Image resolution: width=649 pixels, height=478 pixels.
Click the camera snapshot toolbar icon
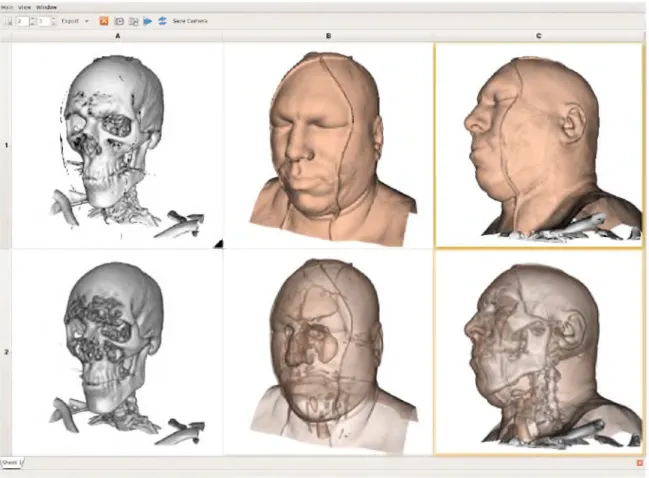coord(119,21)
